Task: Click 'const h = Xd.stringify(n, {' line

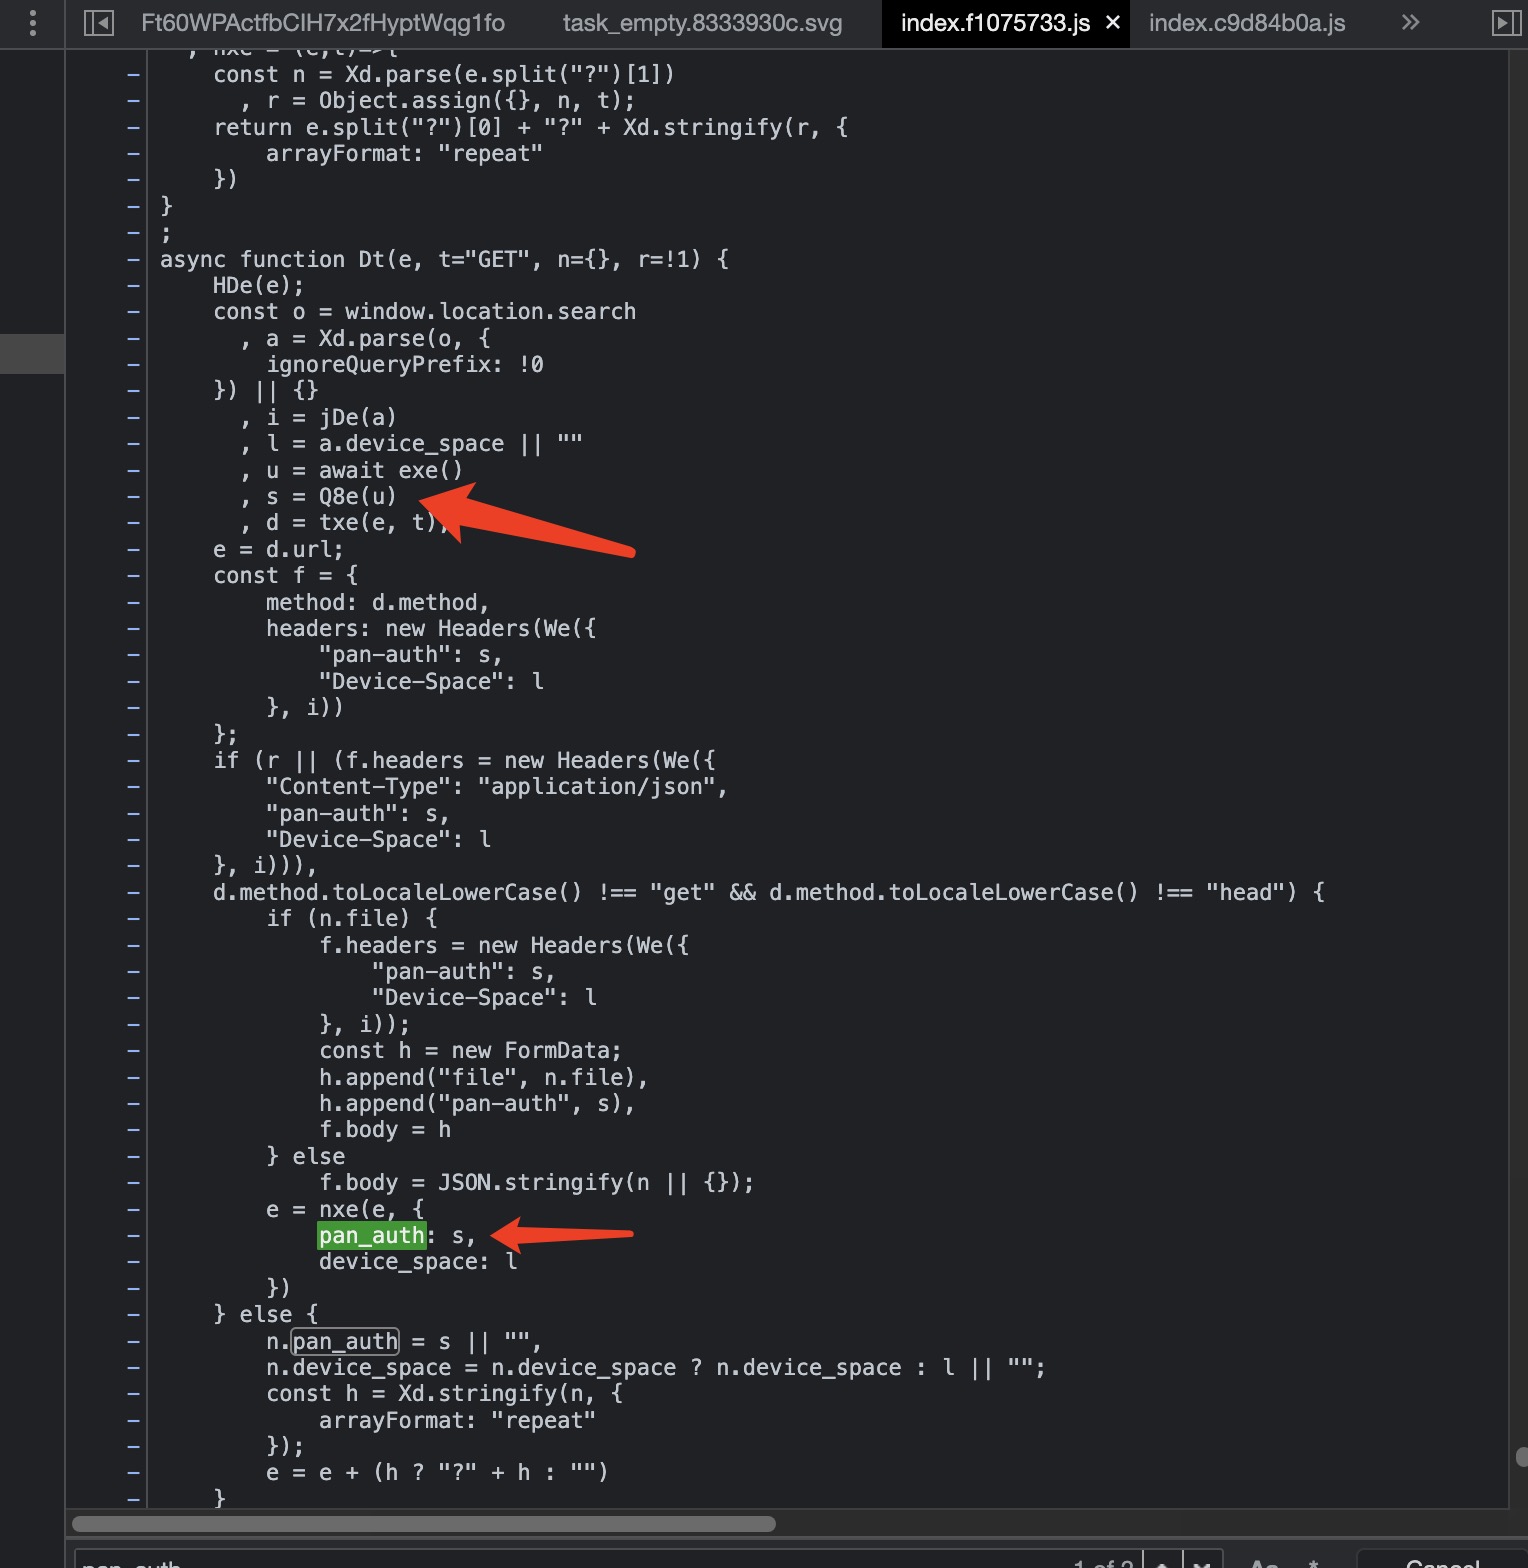Action: [x=444, y=1394]
